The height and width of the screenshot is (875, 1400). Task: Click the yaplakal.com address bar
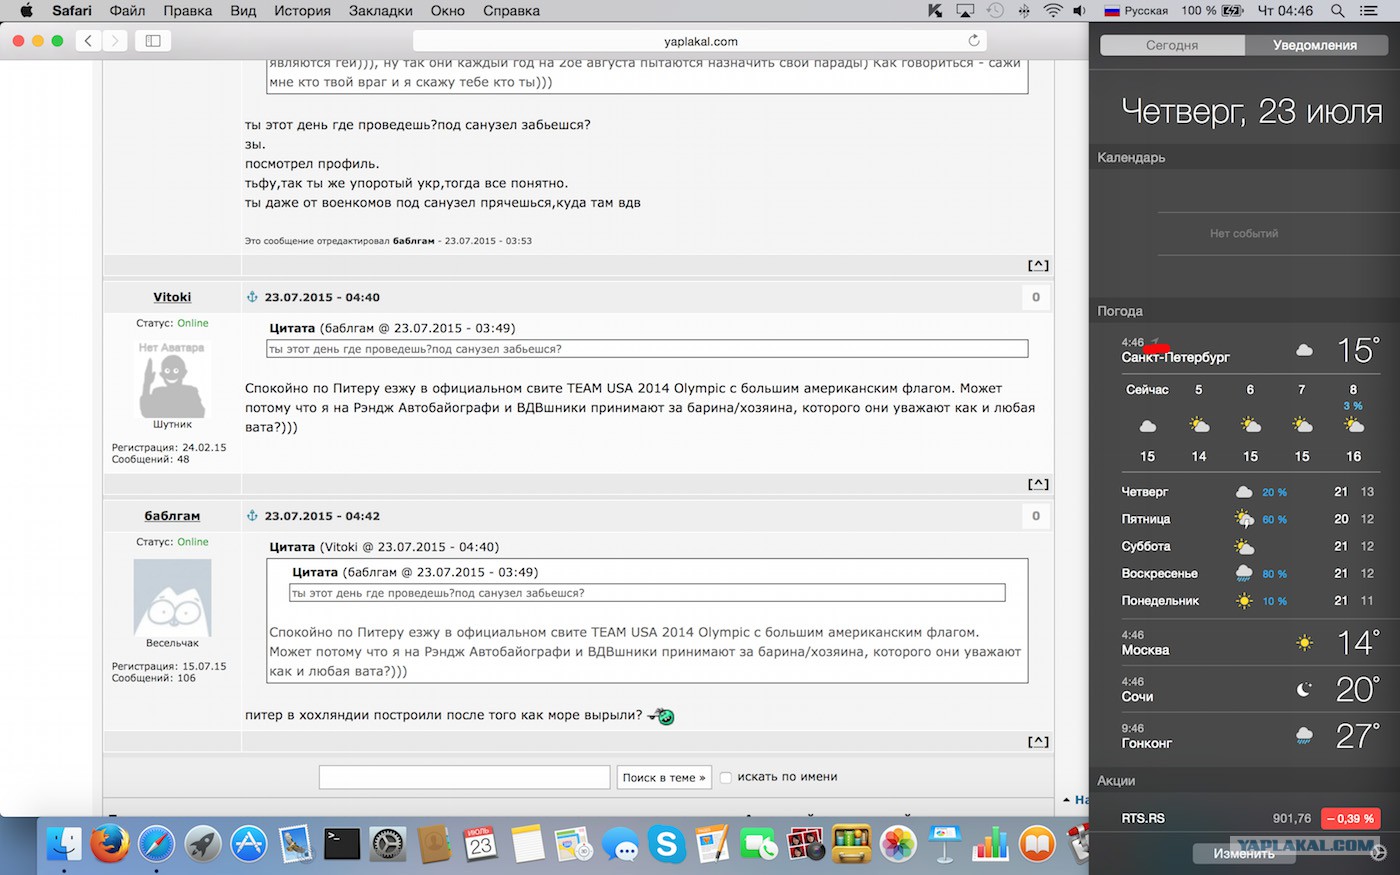click(x=700, y=41)
